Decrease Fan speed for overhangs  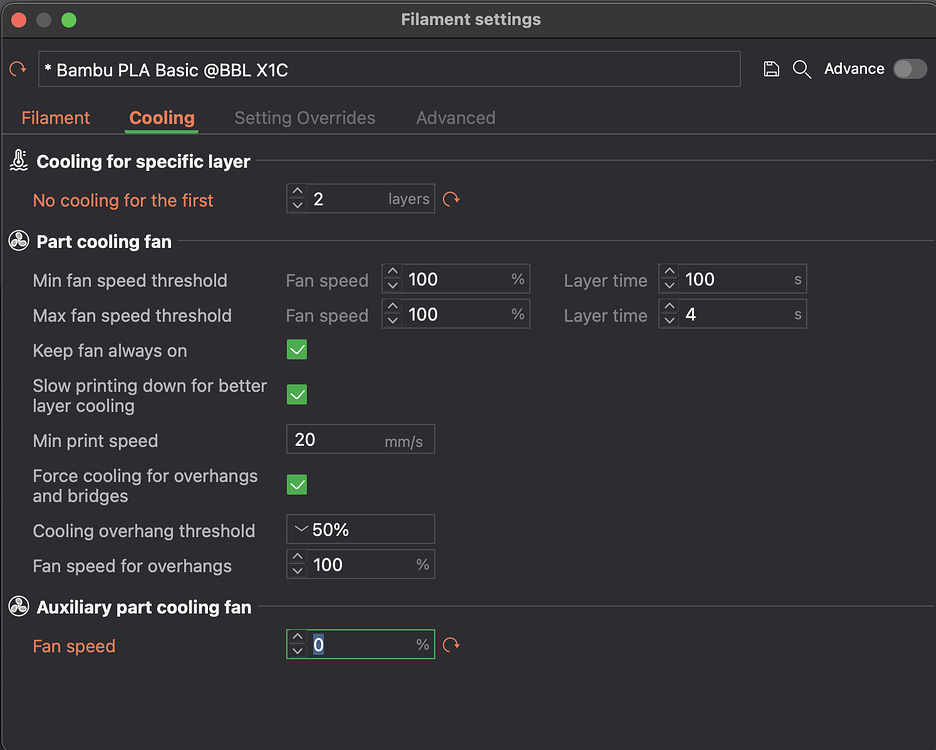pos(297,571)
